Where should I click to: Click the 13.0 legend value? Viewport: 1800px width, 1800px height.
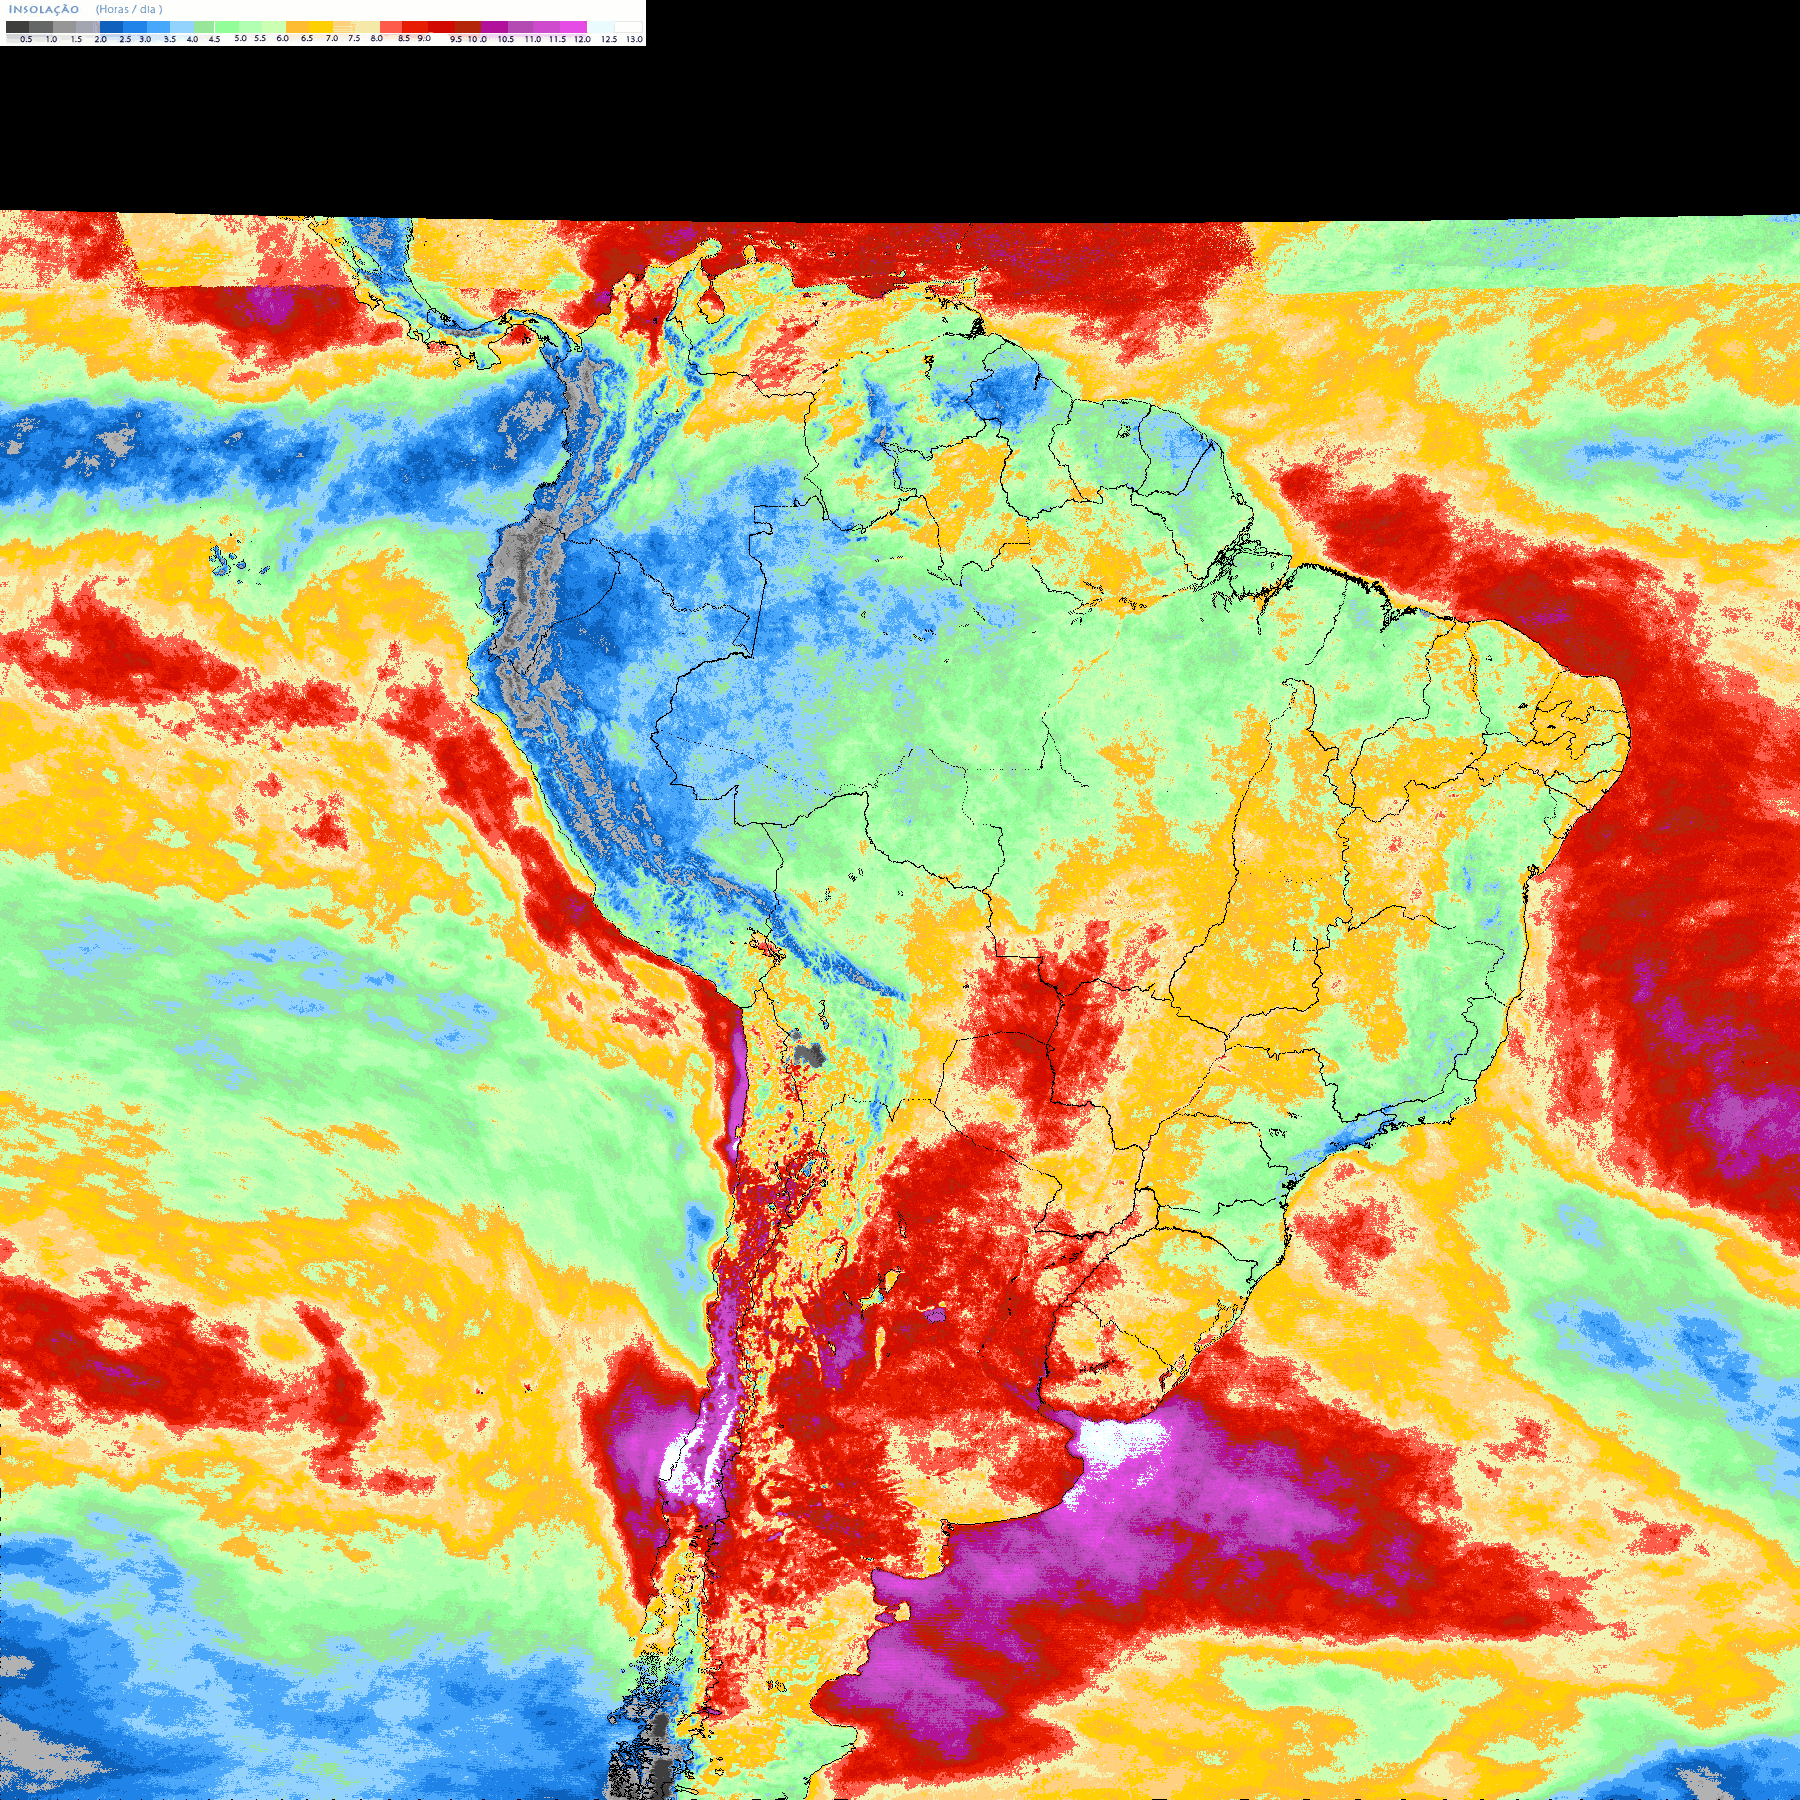coord(634,39)
